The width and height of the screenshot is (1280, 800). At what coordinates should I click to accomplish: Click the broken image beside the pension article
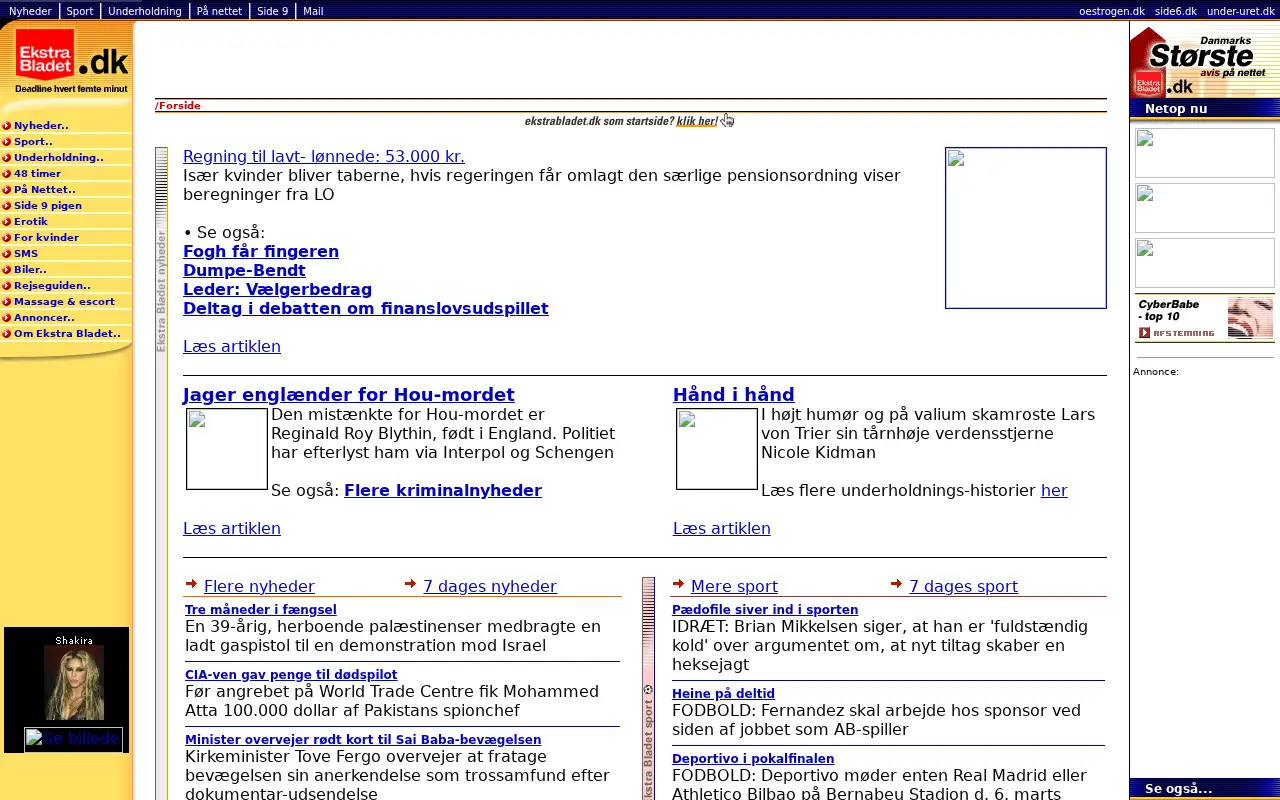1026,228
